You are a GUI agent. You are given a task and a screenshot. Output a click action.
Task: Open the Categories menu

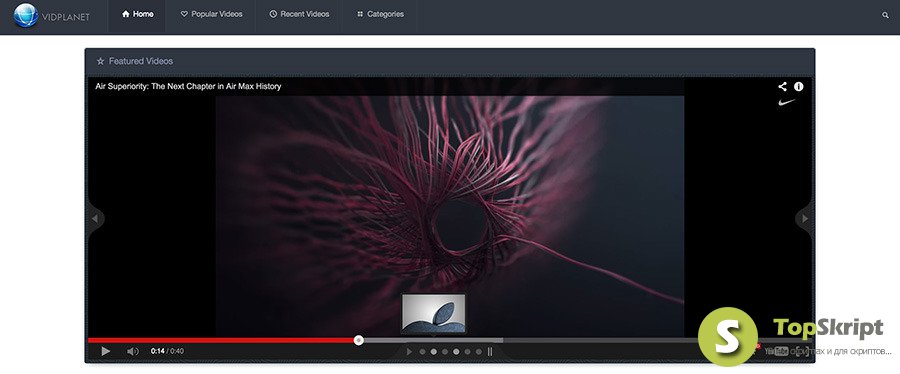pos(380,14)
